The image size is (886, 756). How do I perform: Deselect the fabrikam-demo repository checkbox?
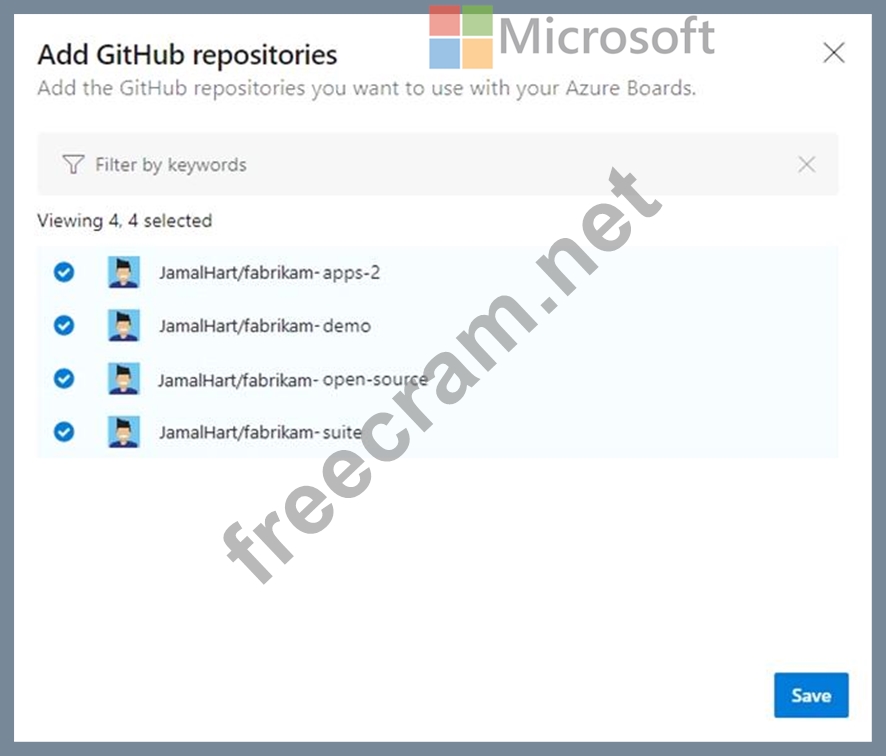64,325
